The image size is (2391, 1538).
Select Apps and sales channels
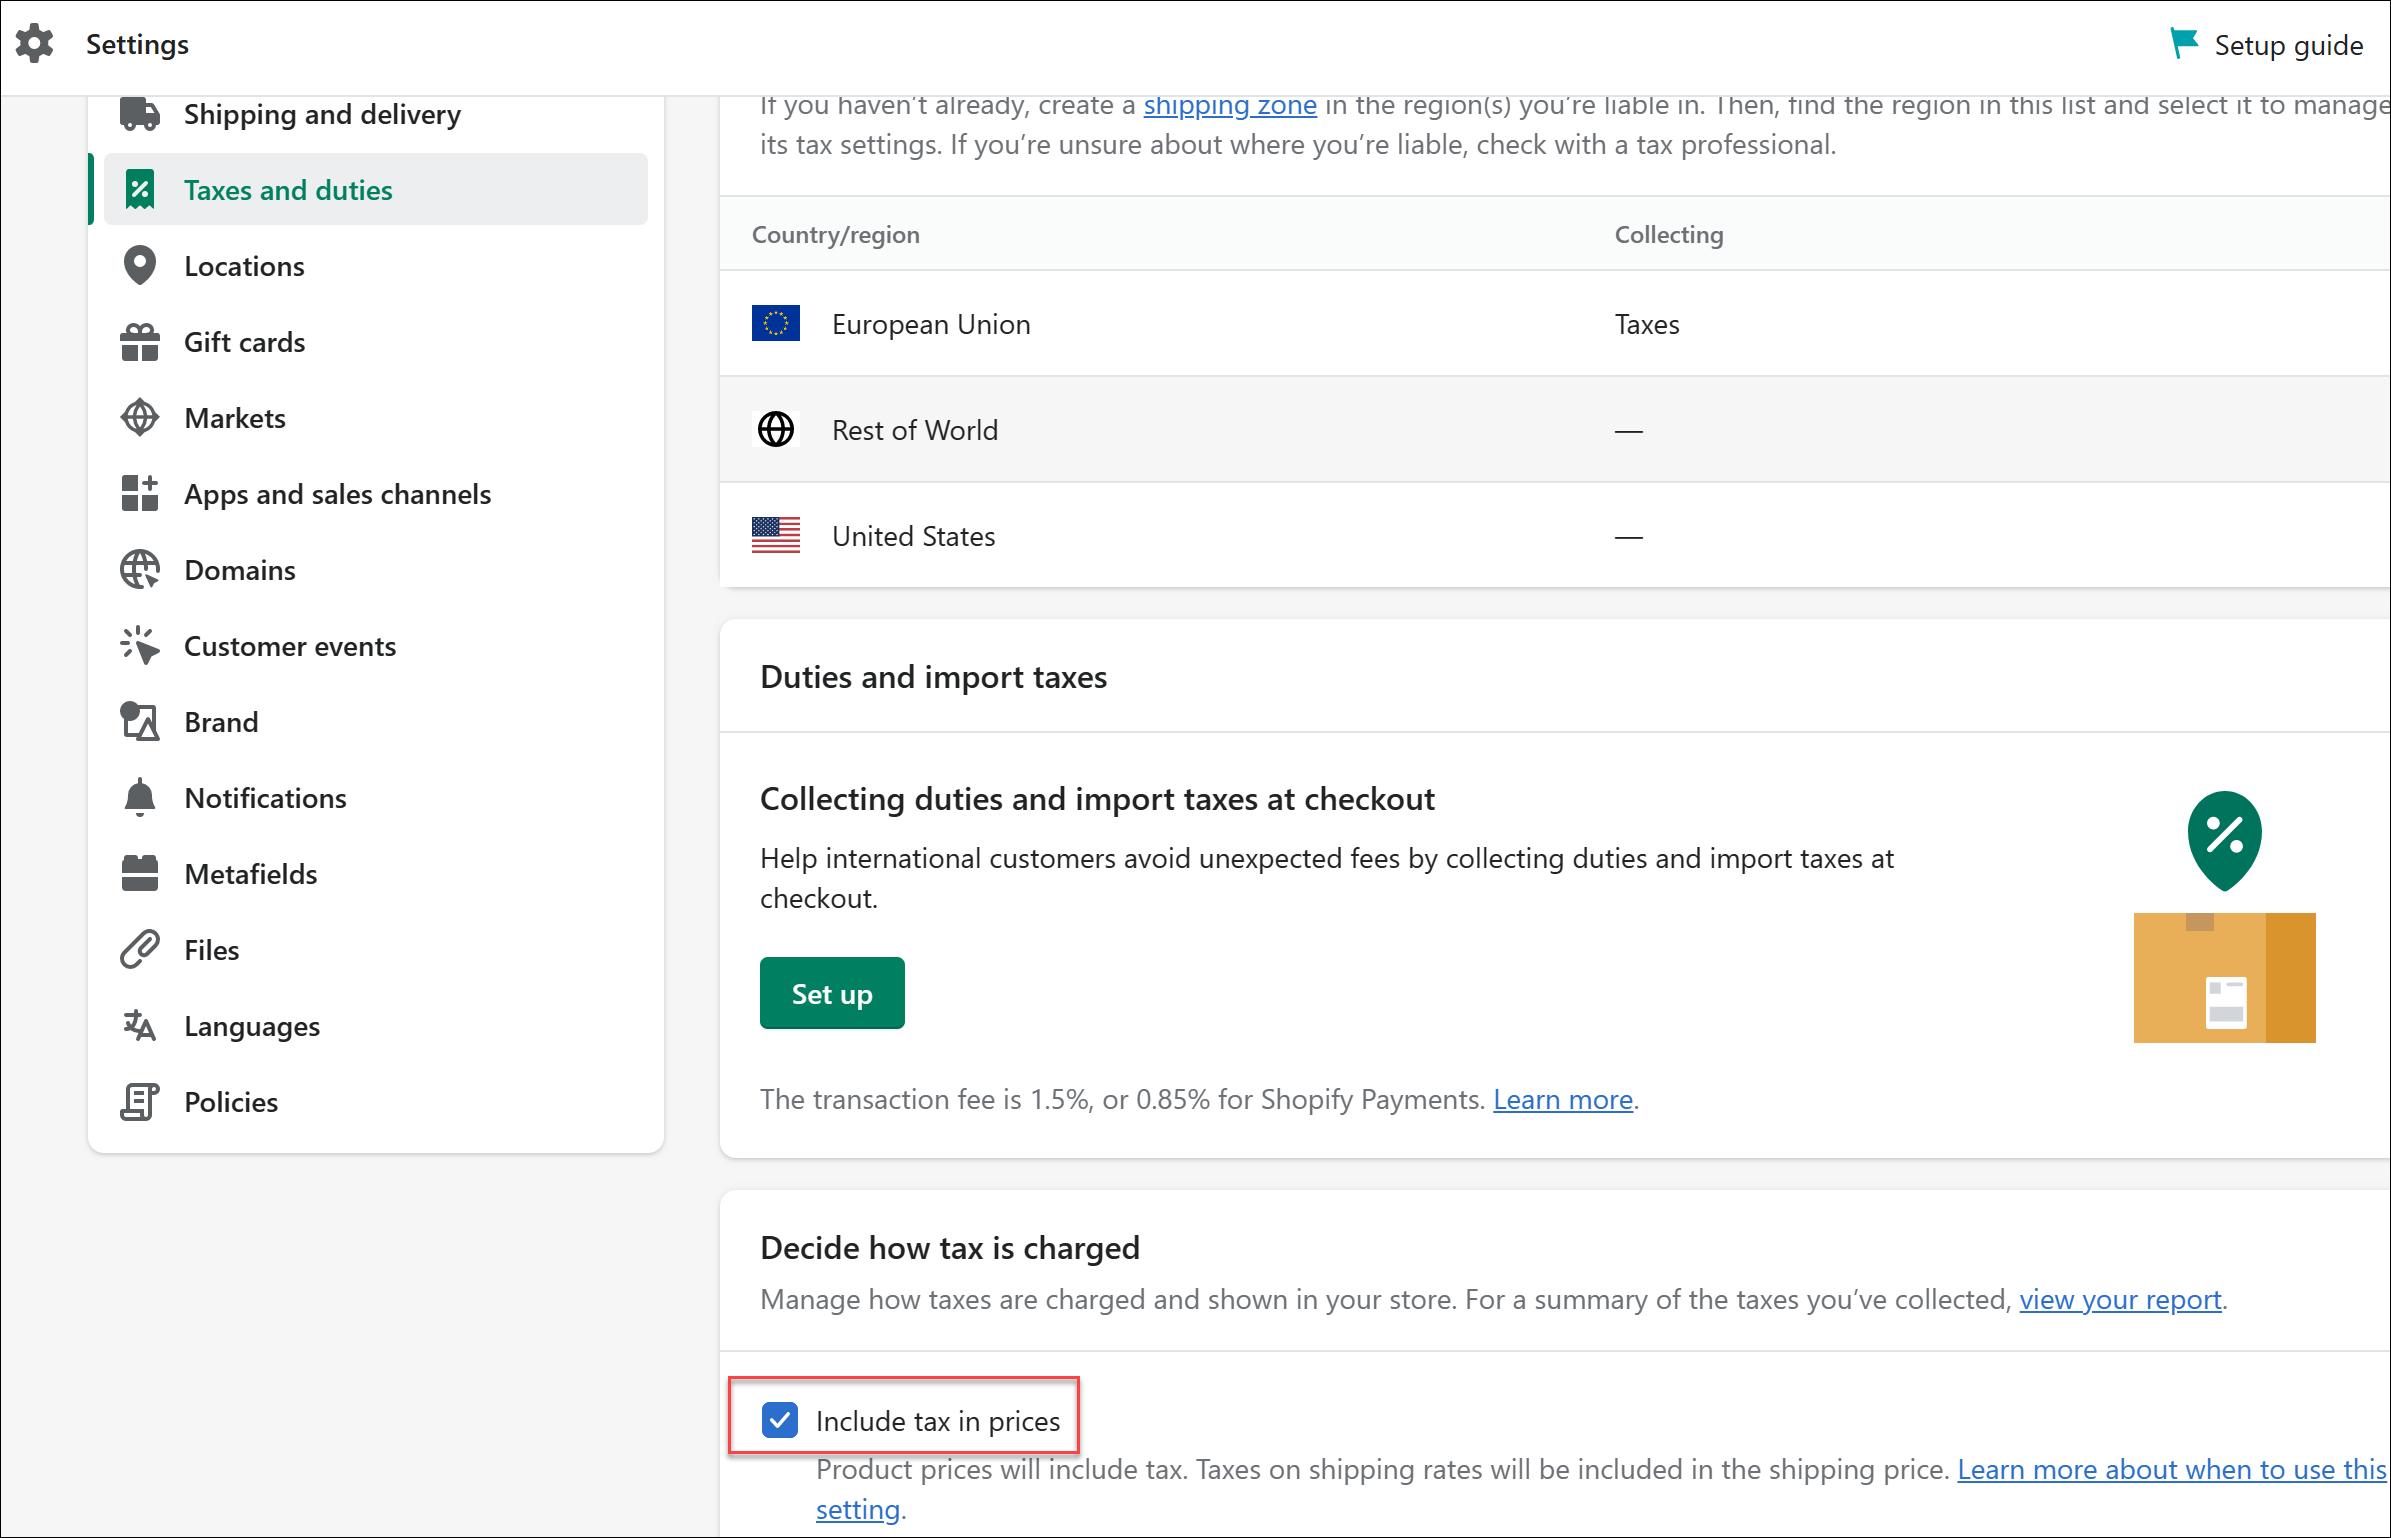click(376, 494)
